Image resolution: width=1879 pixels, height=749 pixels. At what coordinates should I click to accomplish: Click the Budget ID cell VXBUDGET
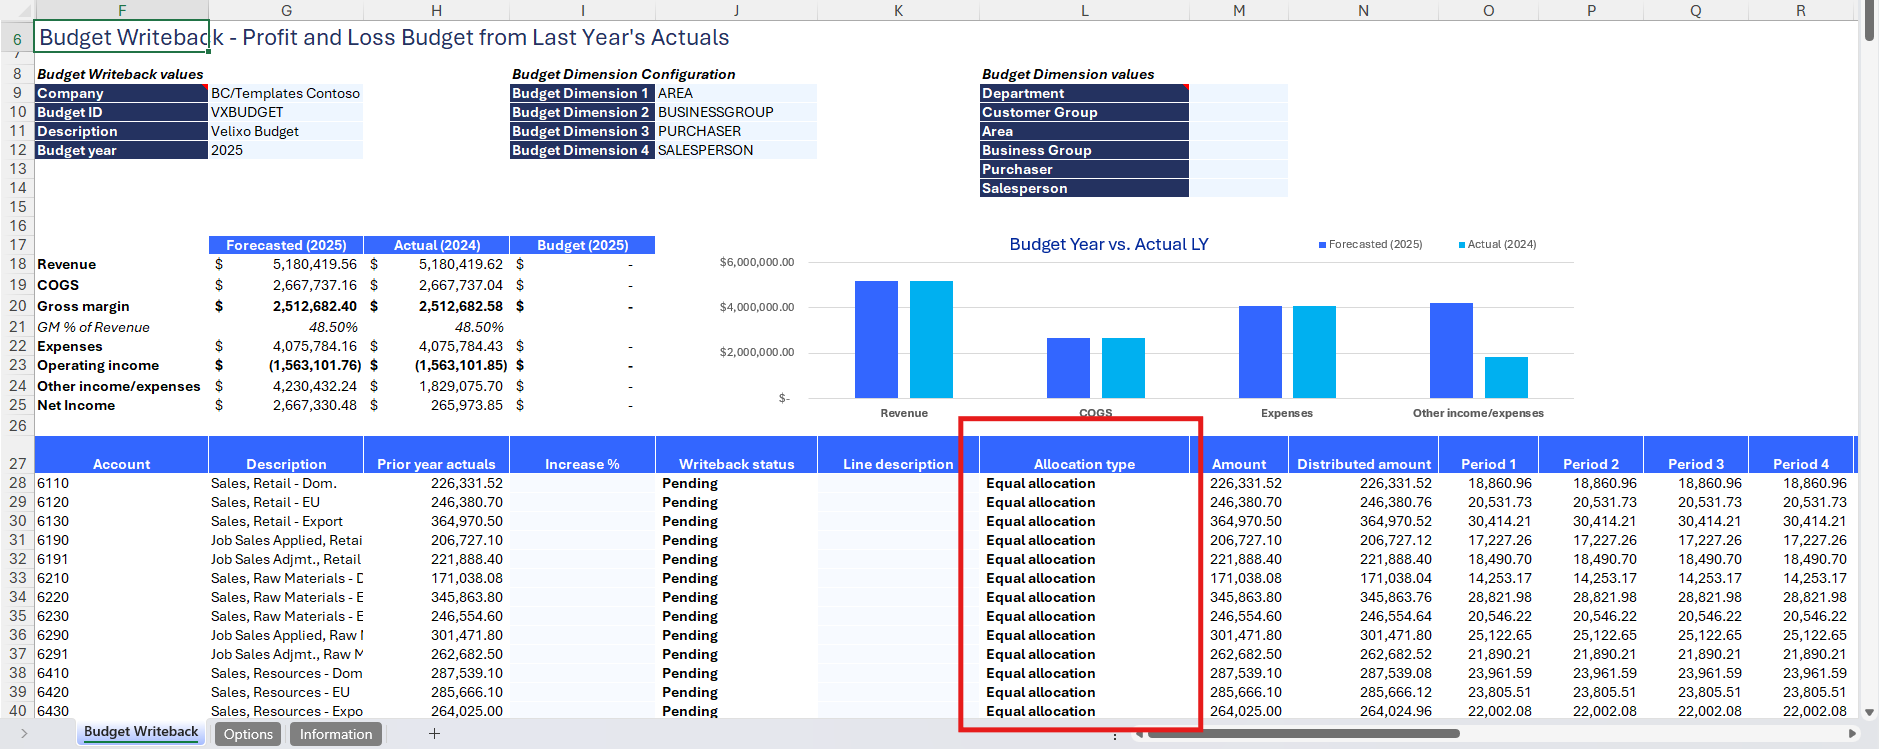[285, 112]
